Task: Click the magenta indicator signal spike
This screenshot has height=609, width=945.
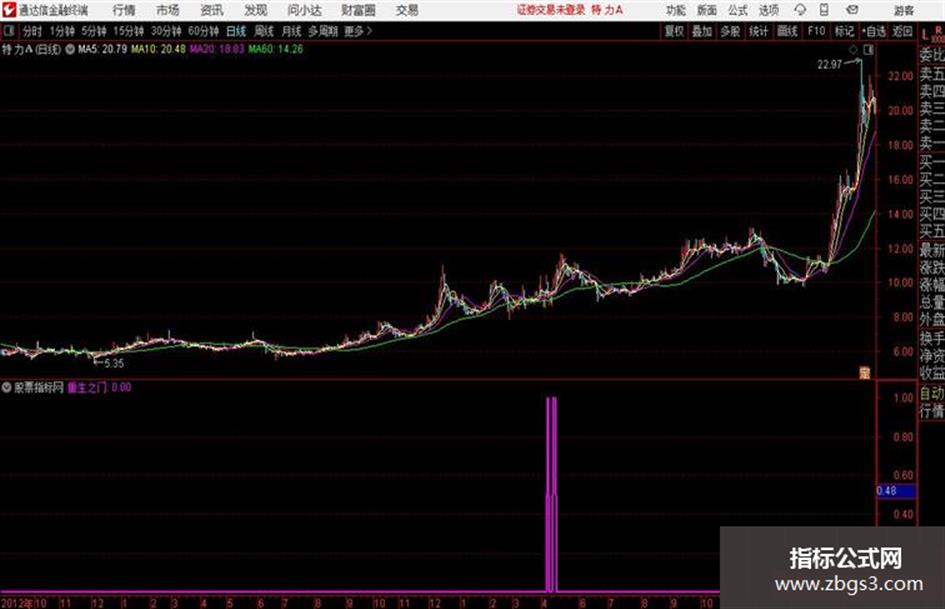Action: click(x=551, y=494)
